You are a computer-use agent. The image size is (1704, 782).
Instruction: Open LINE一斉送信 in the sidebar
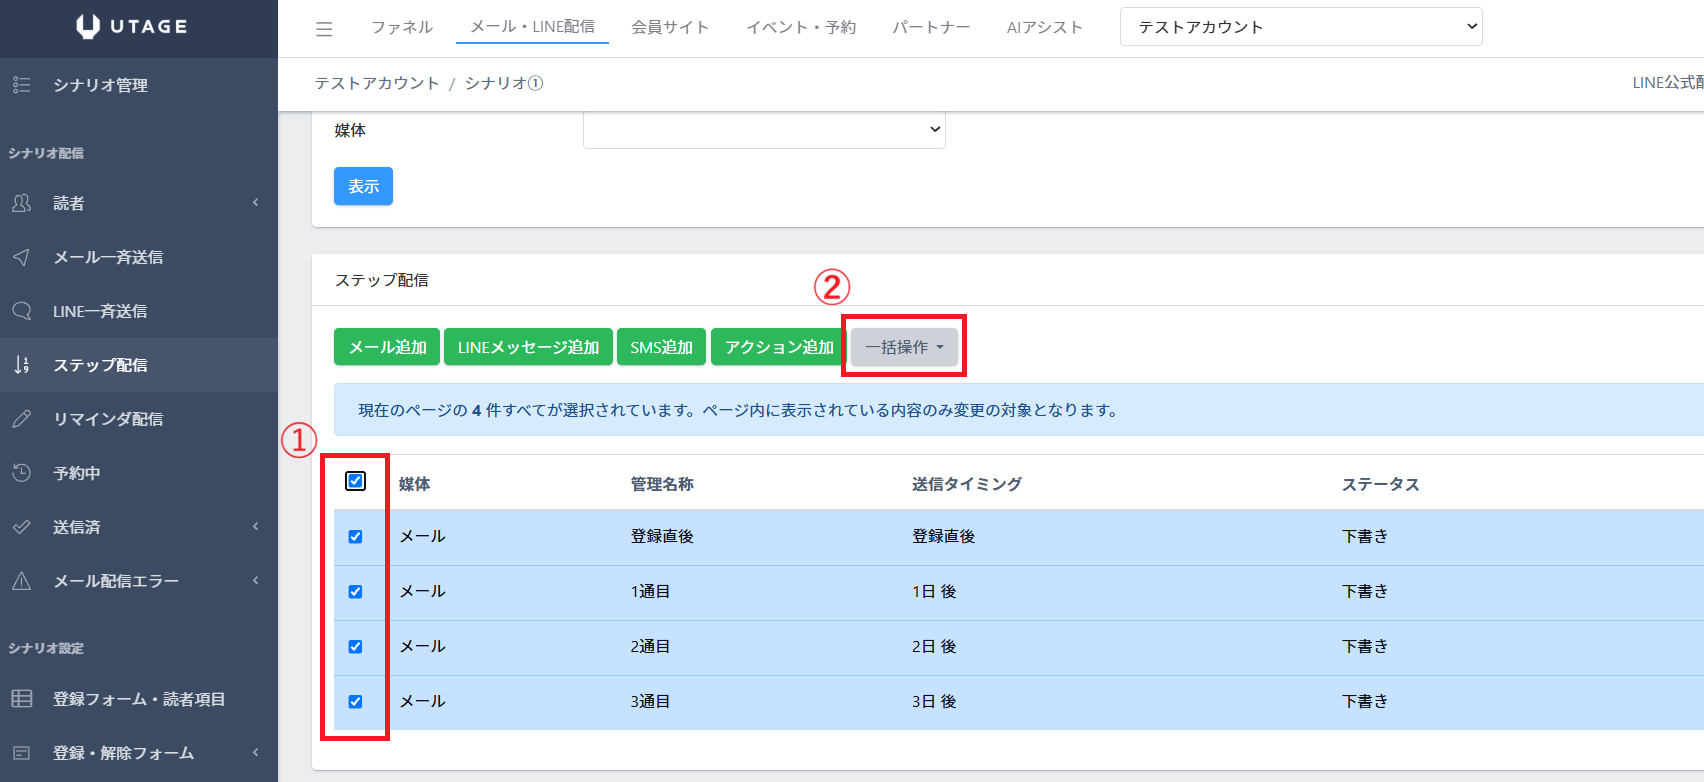click(x=139, y=311)
